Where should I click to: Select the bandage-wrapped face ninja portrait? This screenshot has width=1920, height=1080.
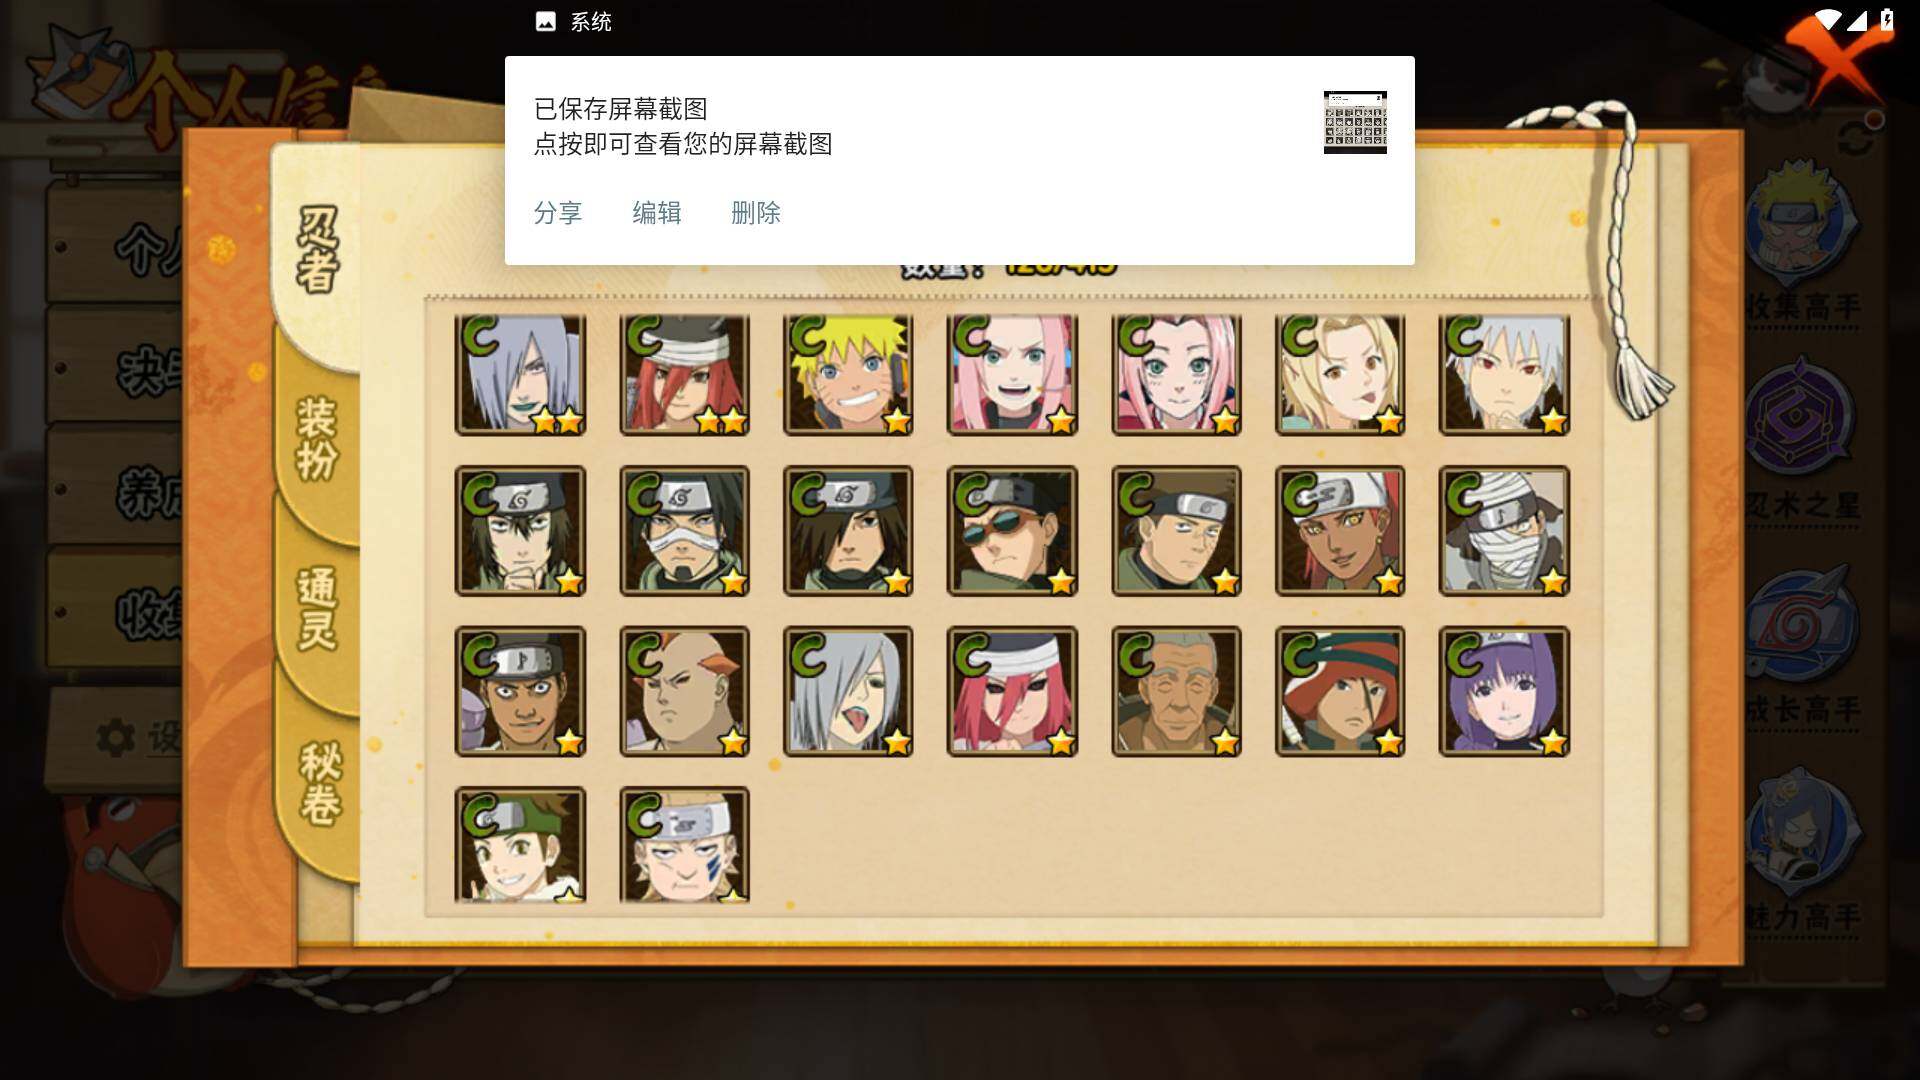coord(1504,531)
